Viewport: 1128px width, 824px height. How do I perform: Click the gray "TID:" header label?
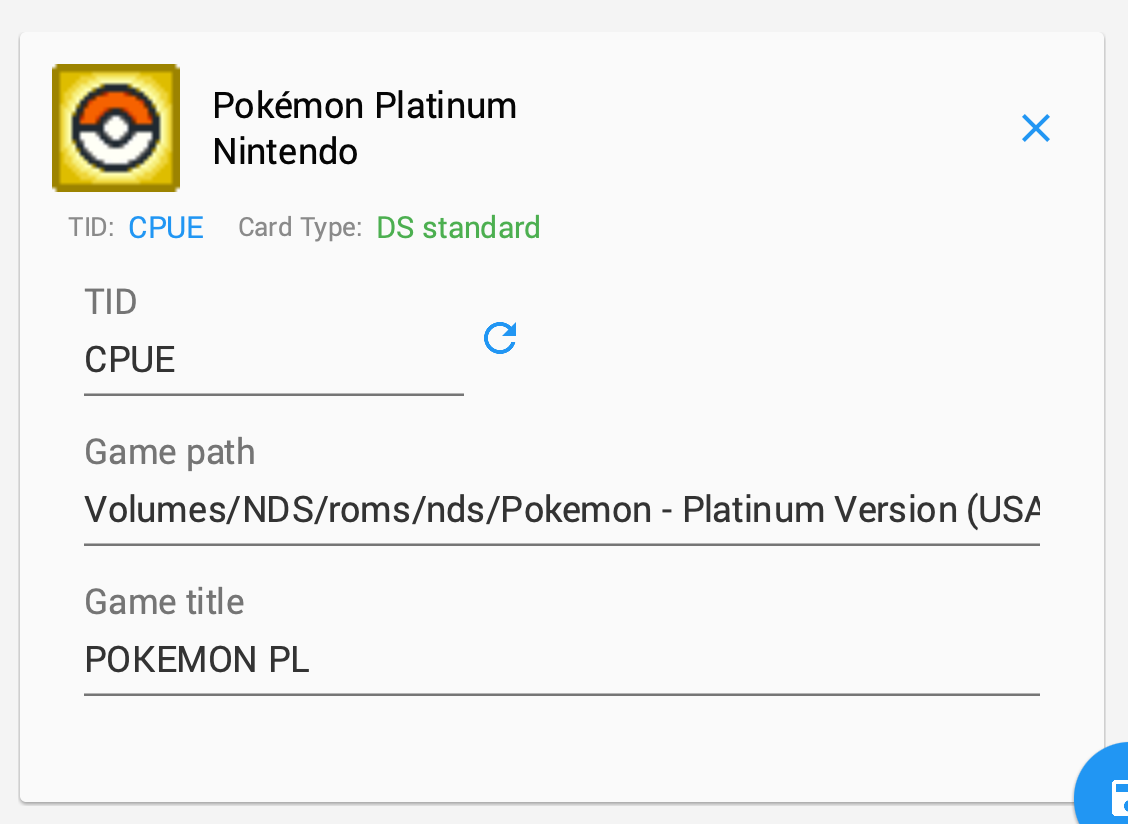point(91,227)
